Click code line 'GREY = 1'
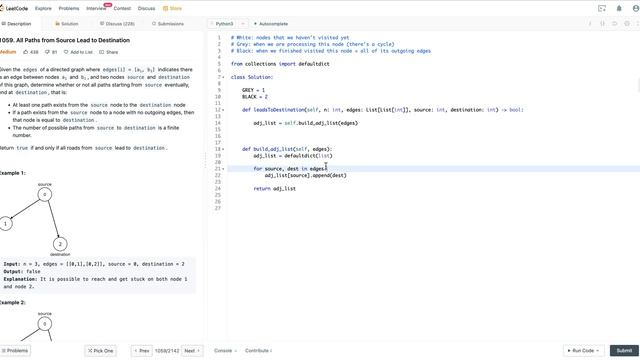This screenshot has width=640, height=360. click(253, 90)
